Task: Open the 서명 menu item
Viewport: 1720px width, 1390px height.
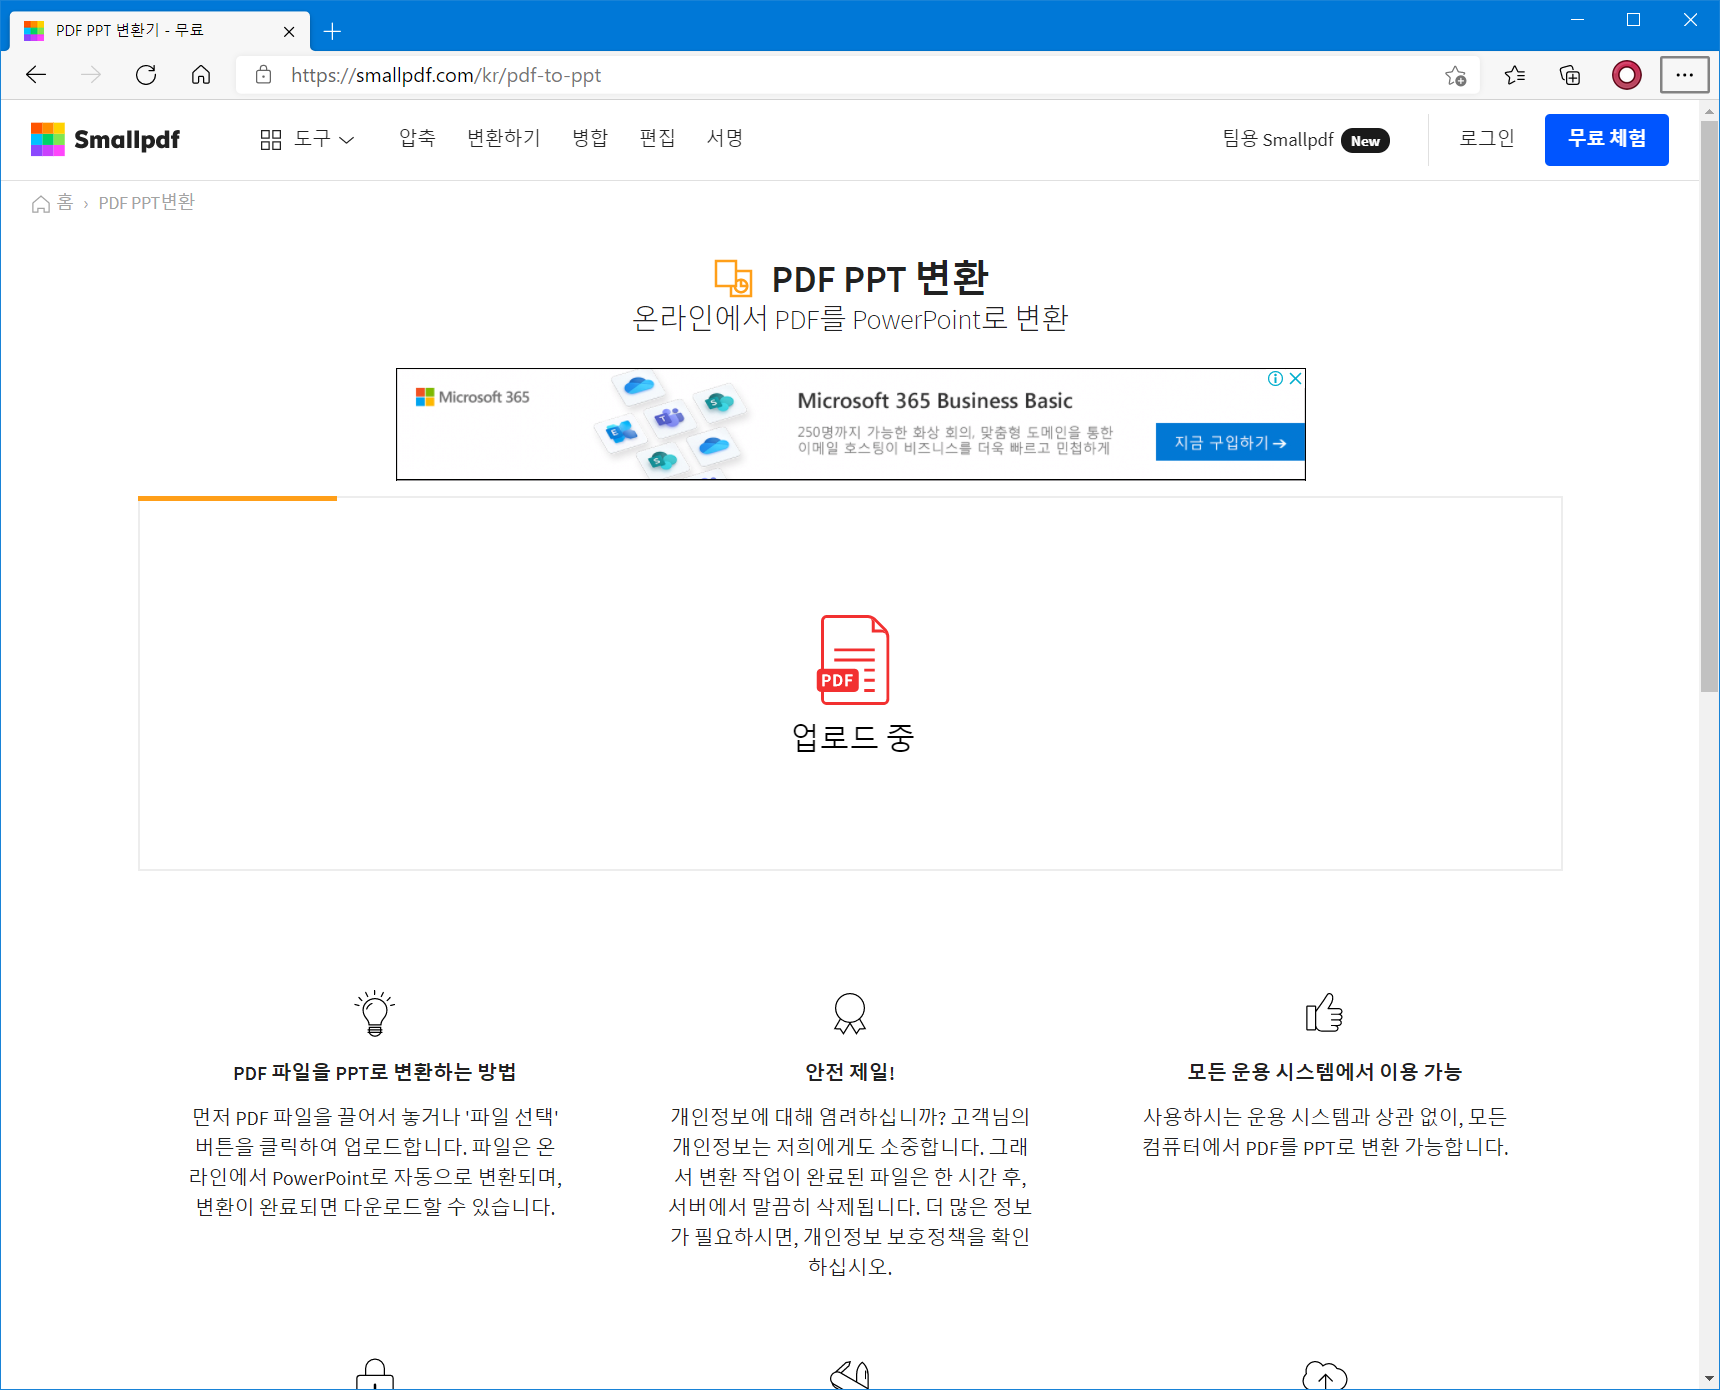Action: (725, 138)
